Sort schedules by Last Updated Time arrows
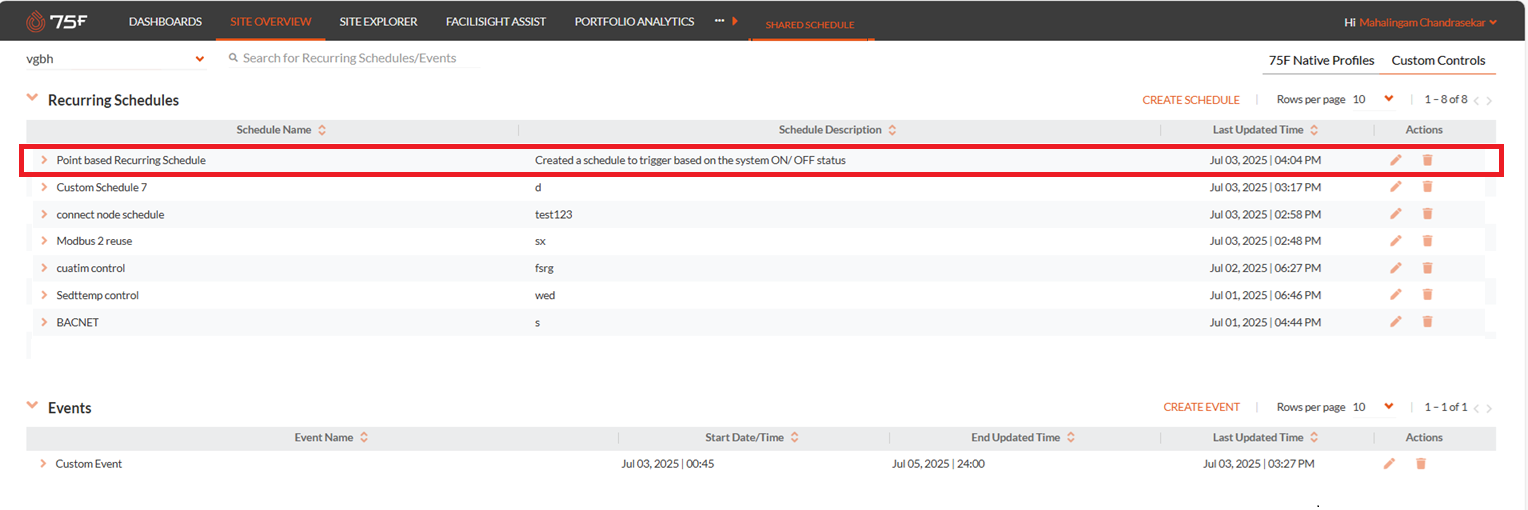This screenshot has height=510, width=1528. click(x=1314, y=130)
